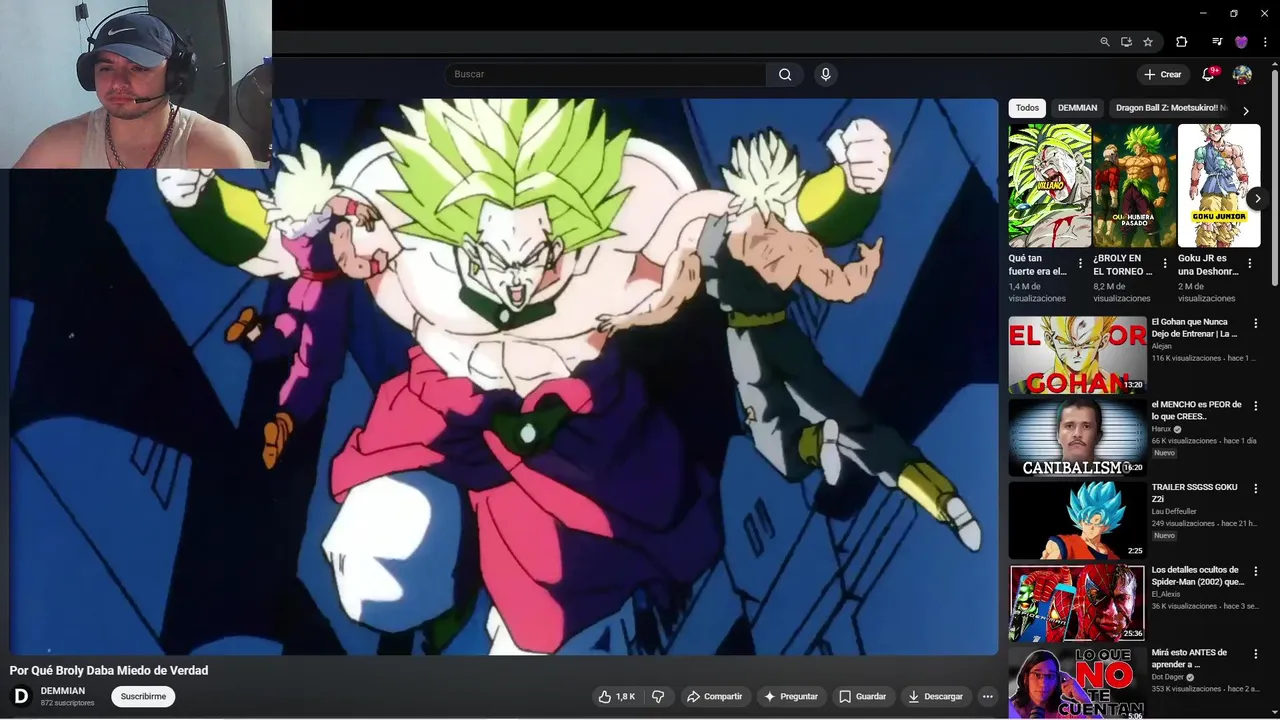Select the Todos filter chip
The height and width of the screenshot is (720, 1280).
pyautogui.click(x=1027, y=108)
